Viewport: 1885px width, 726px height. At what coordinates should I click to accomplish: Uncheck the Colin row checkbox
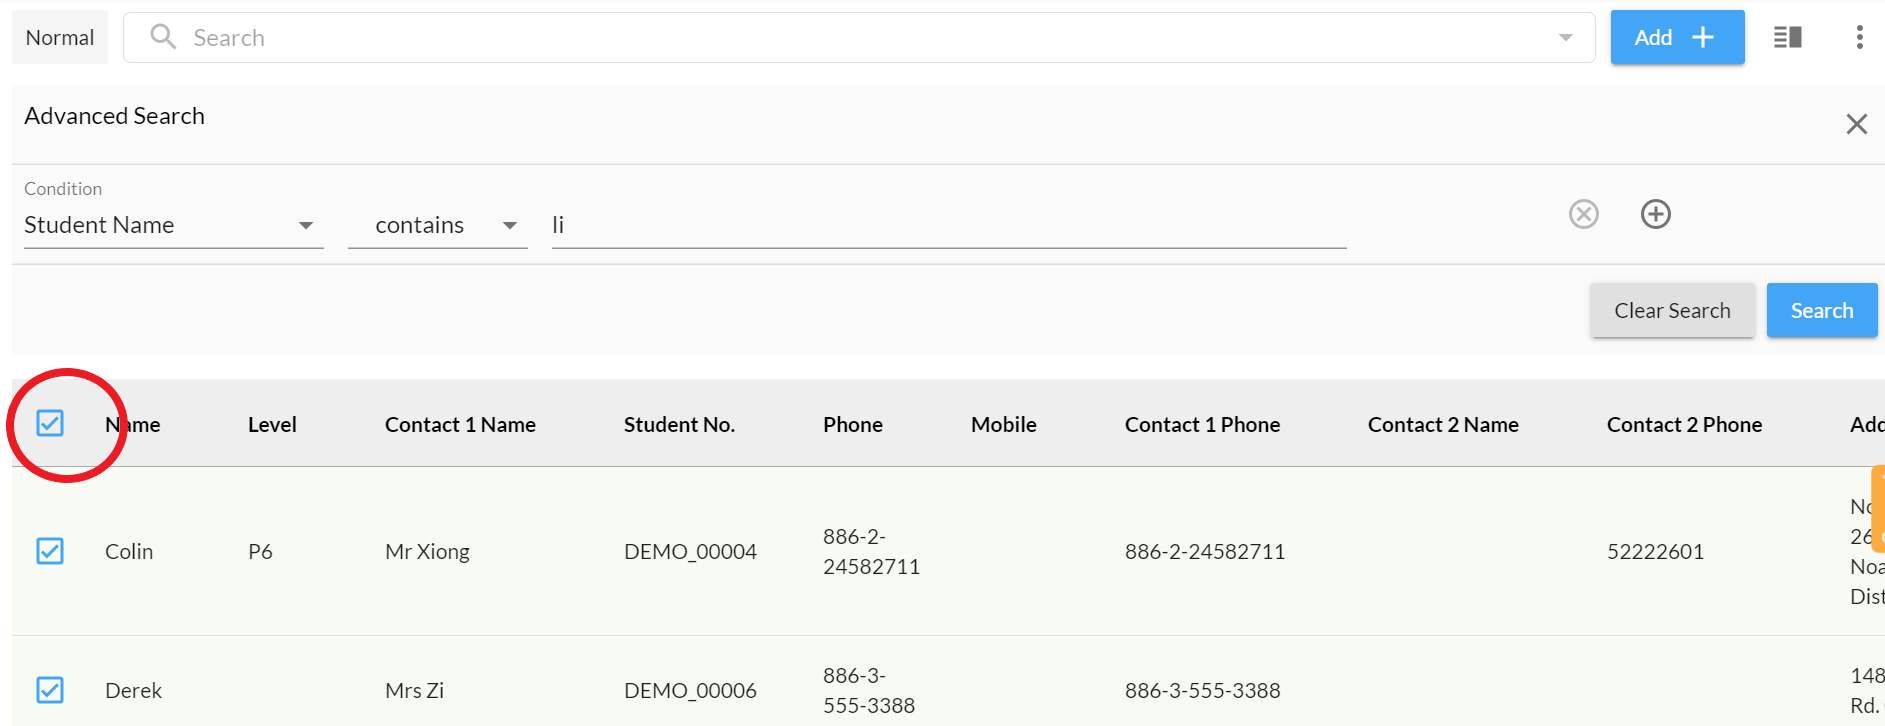tap(50, 551)
